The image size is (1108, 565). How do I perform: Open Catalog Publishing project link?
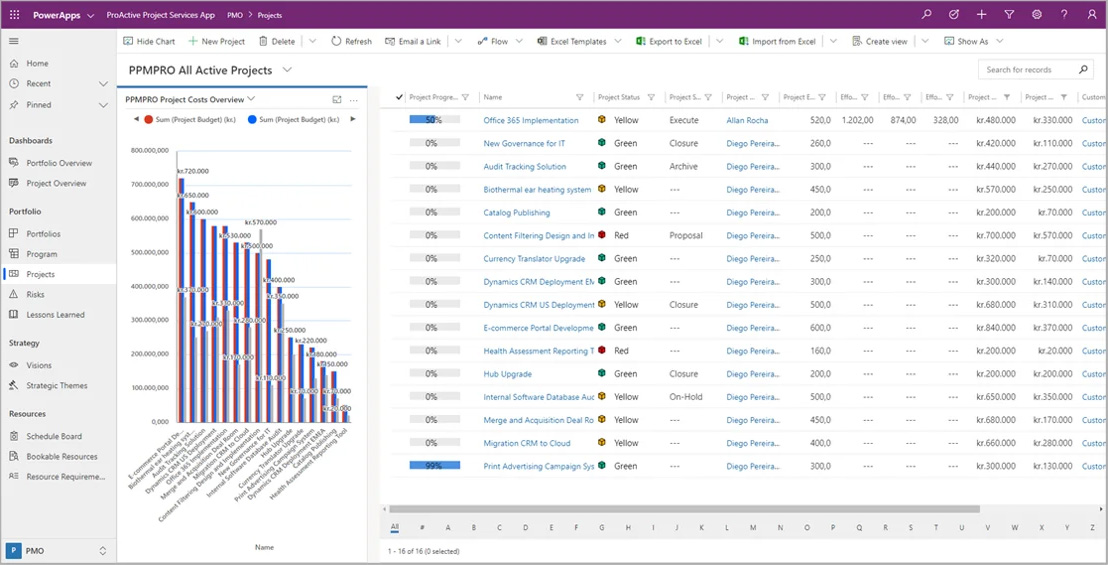click(x=517, y=213)
